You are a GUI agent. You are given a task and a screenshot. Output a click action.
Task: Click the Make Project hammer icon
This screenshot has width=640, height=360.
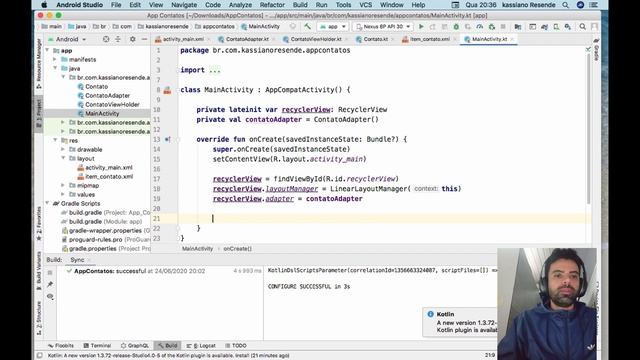(x=307, y=27)
